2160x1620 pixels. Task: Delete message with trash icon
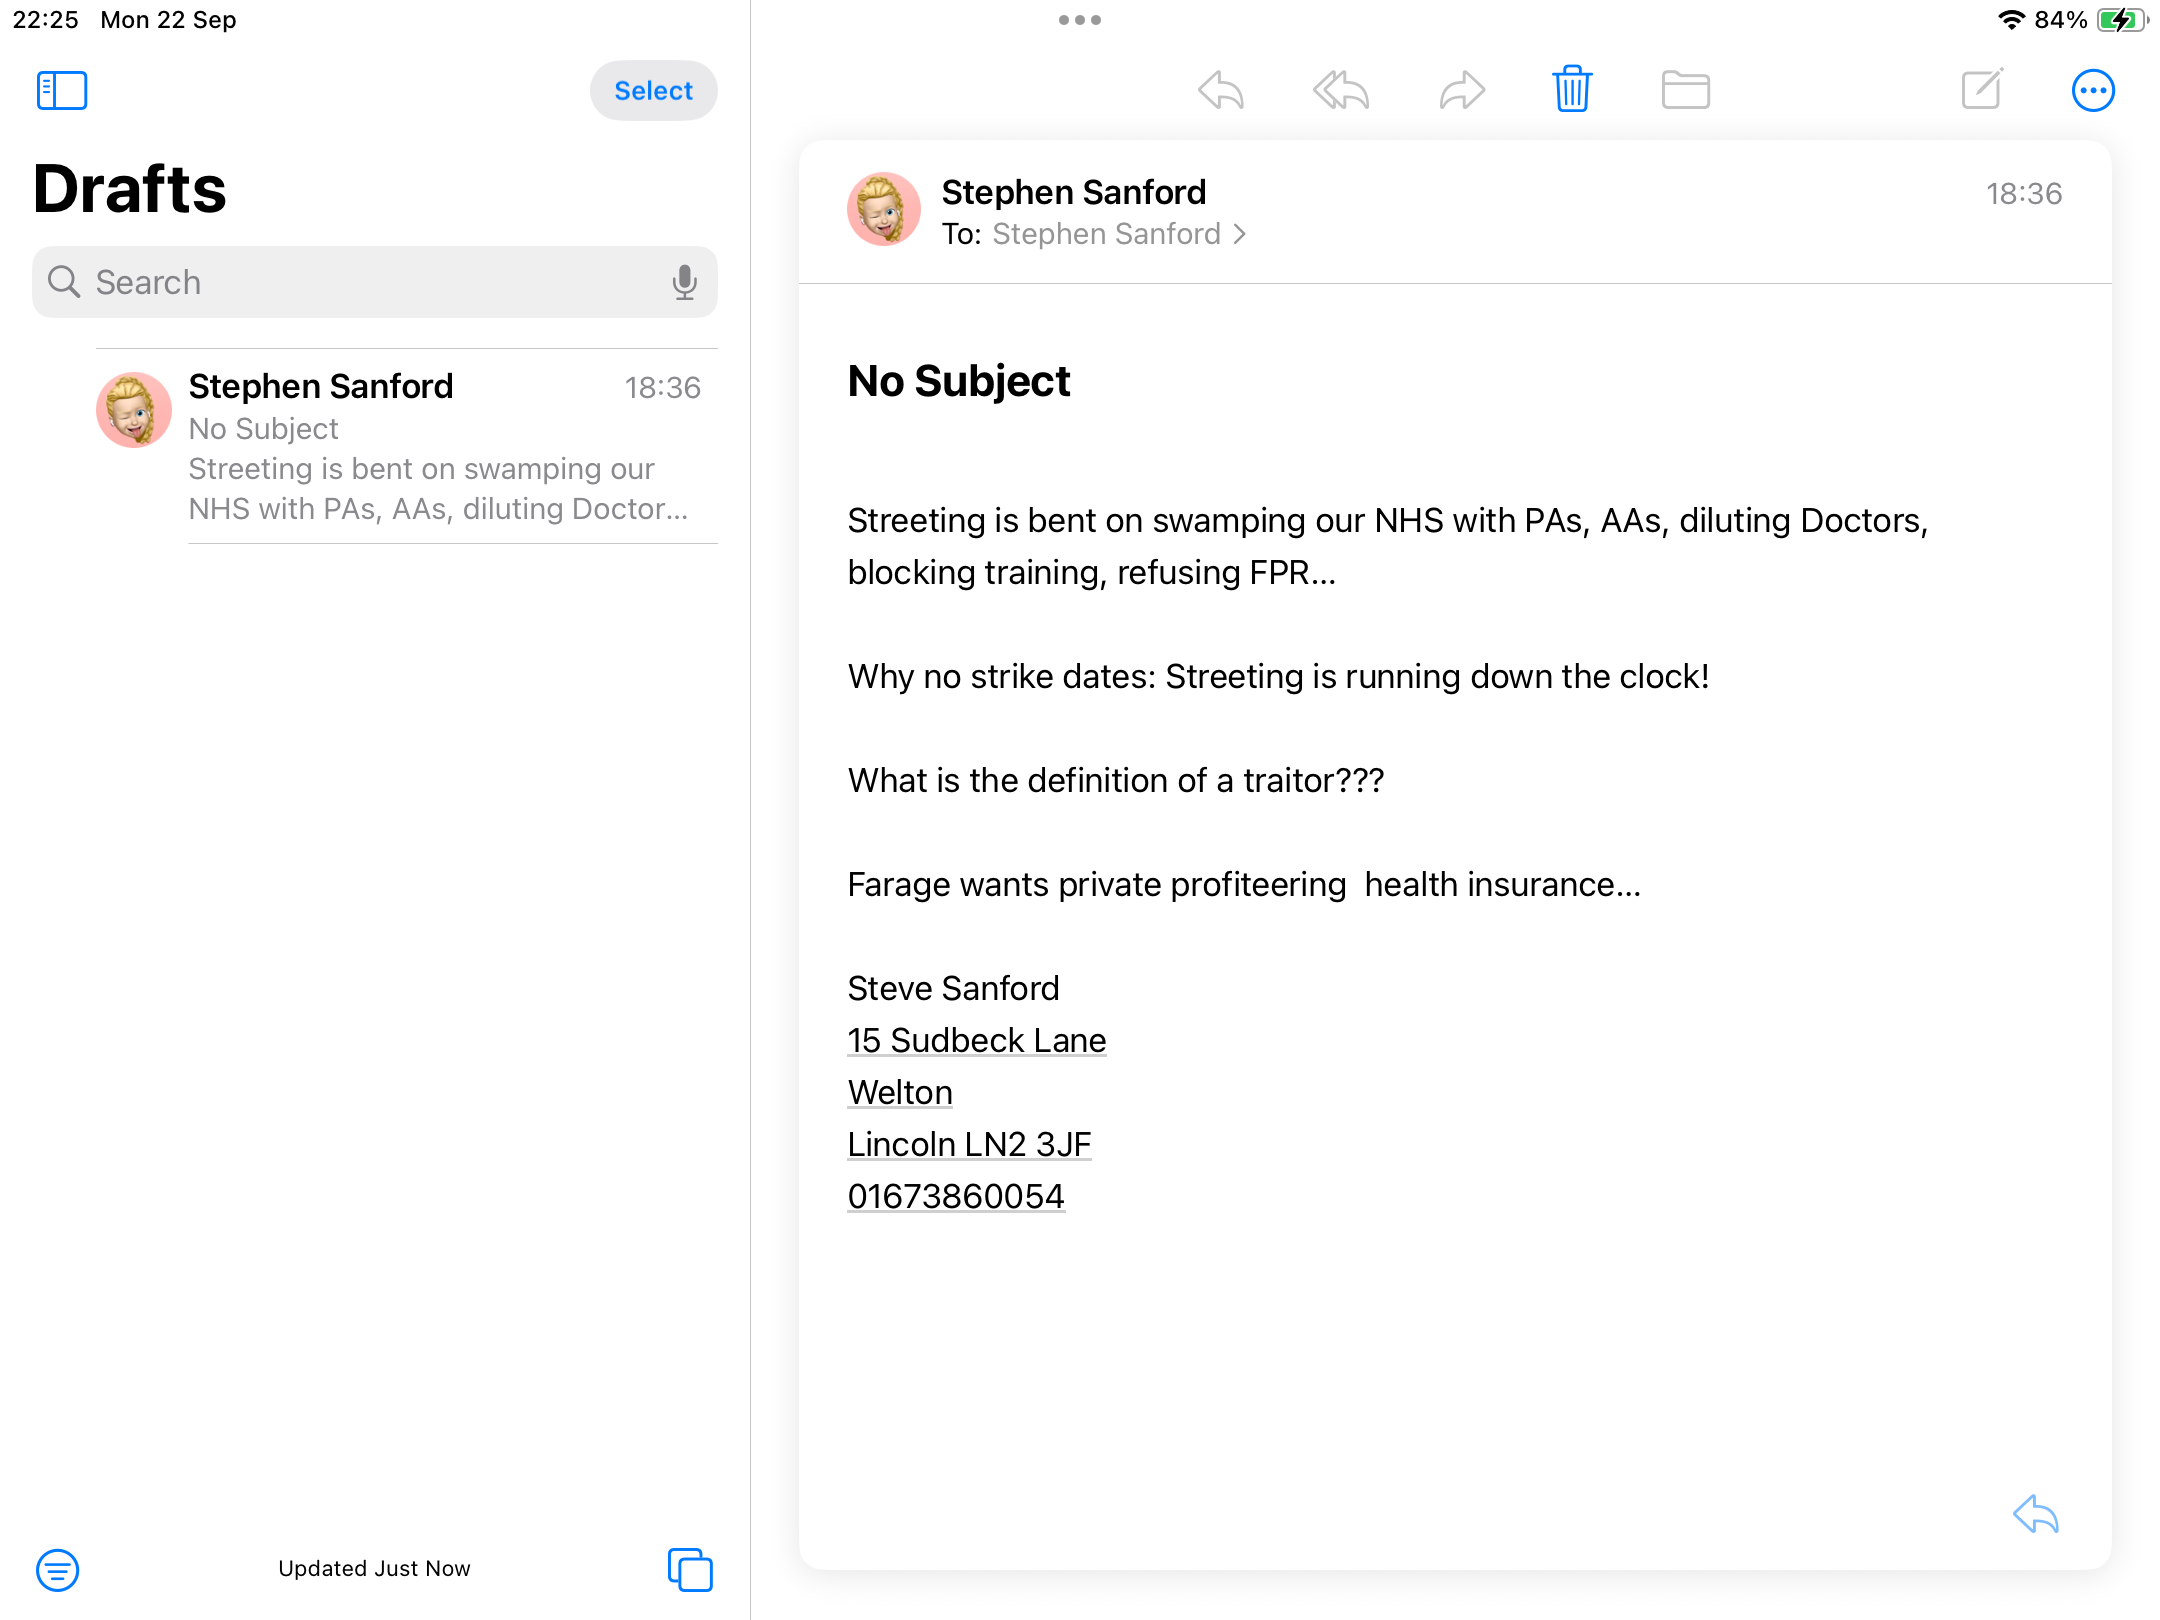tap(1572, 90)
